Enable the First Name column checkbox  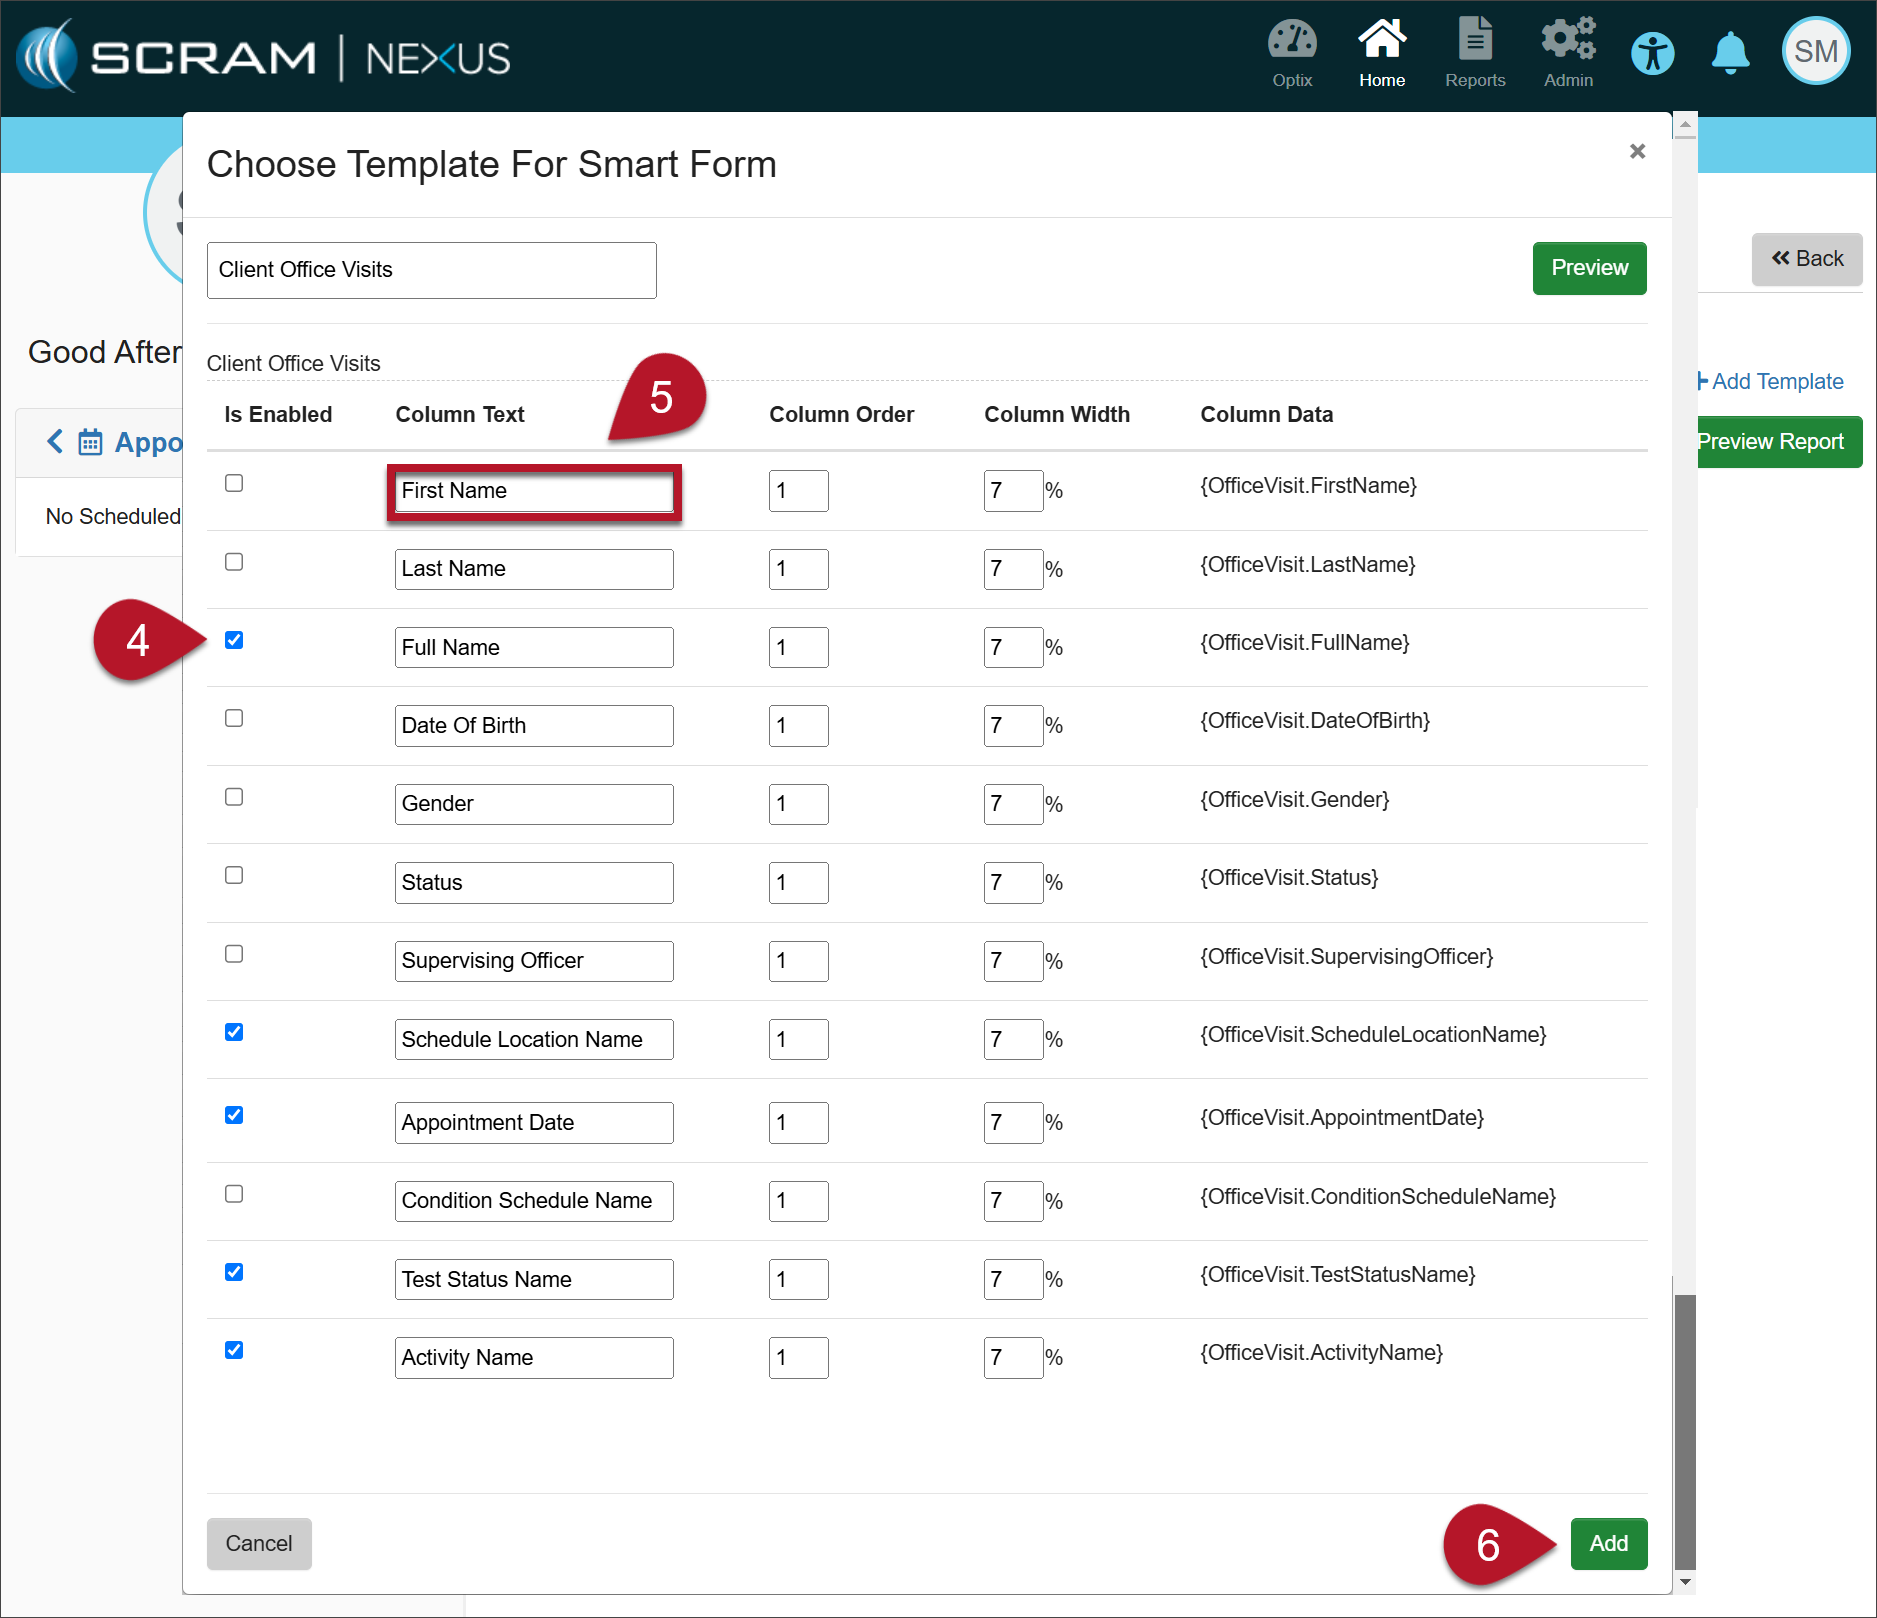click(234, 484)
